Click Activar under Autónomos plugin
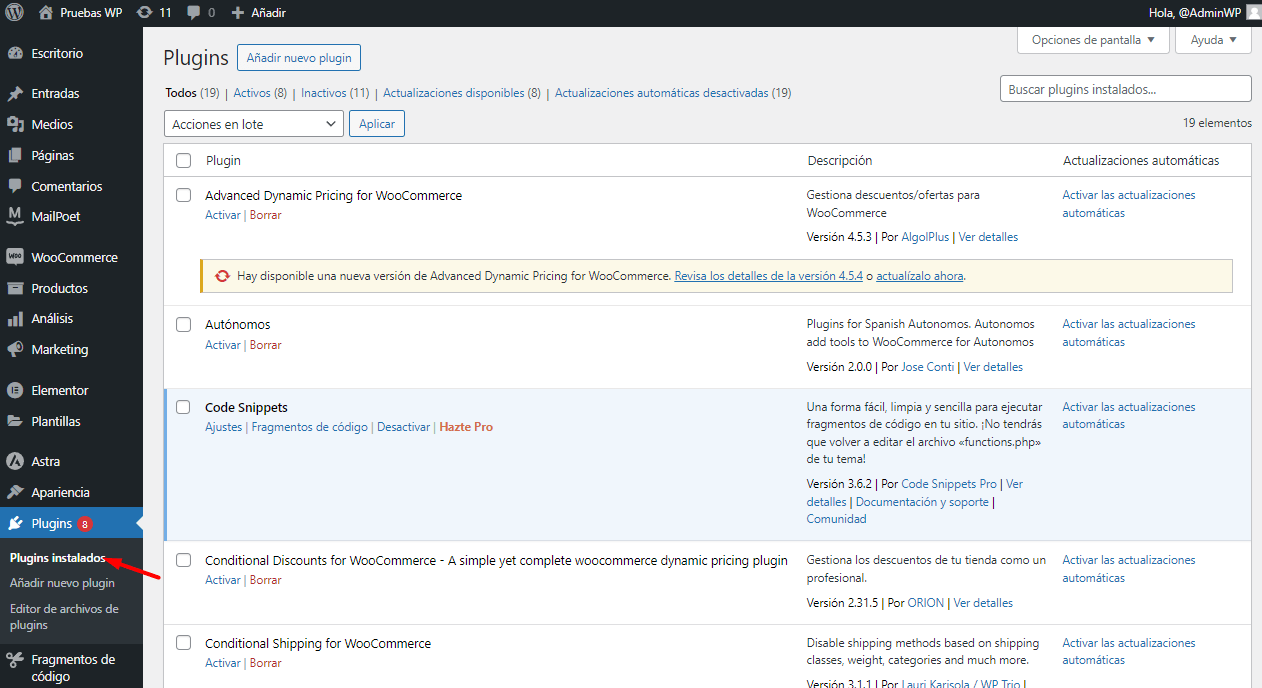The image size is (1262, 688). (x=223, y=345)
